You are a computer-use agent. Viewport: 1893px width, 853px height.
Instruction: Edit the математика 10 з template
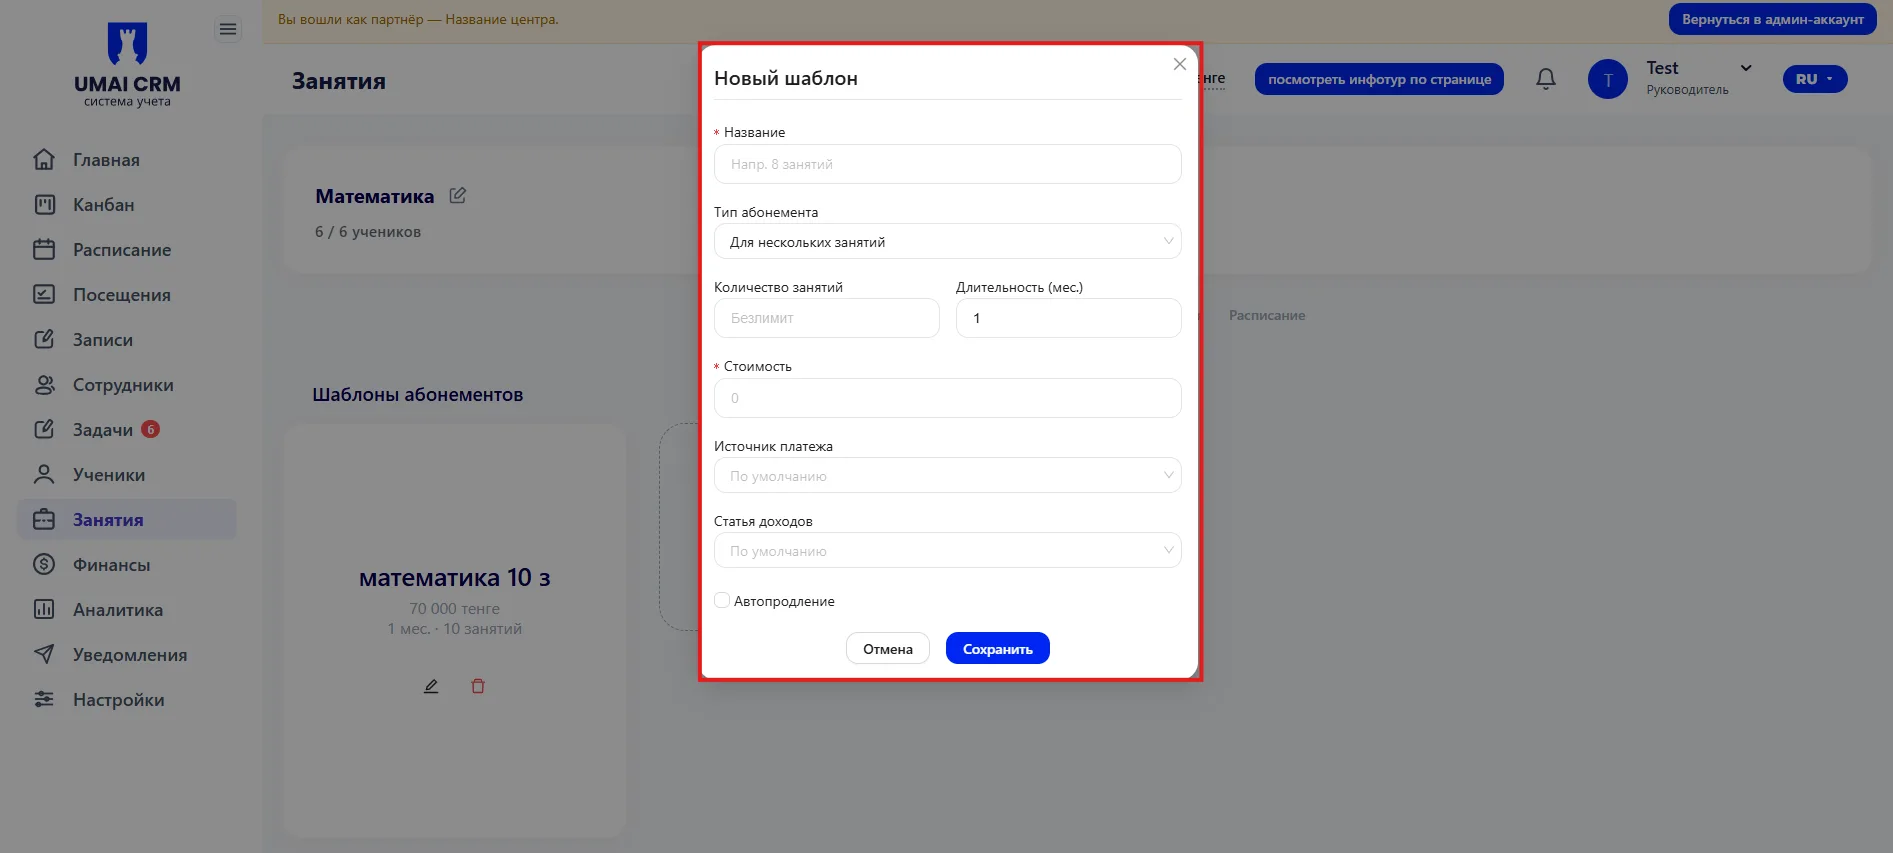[431, 686]
